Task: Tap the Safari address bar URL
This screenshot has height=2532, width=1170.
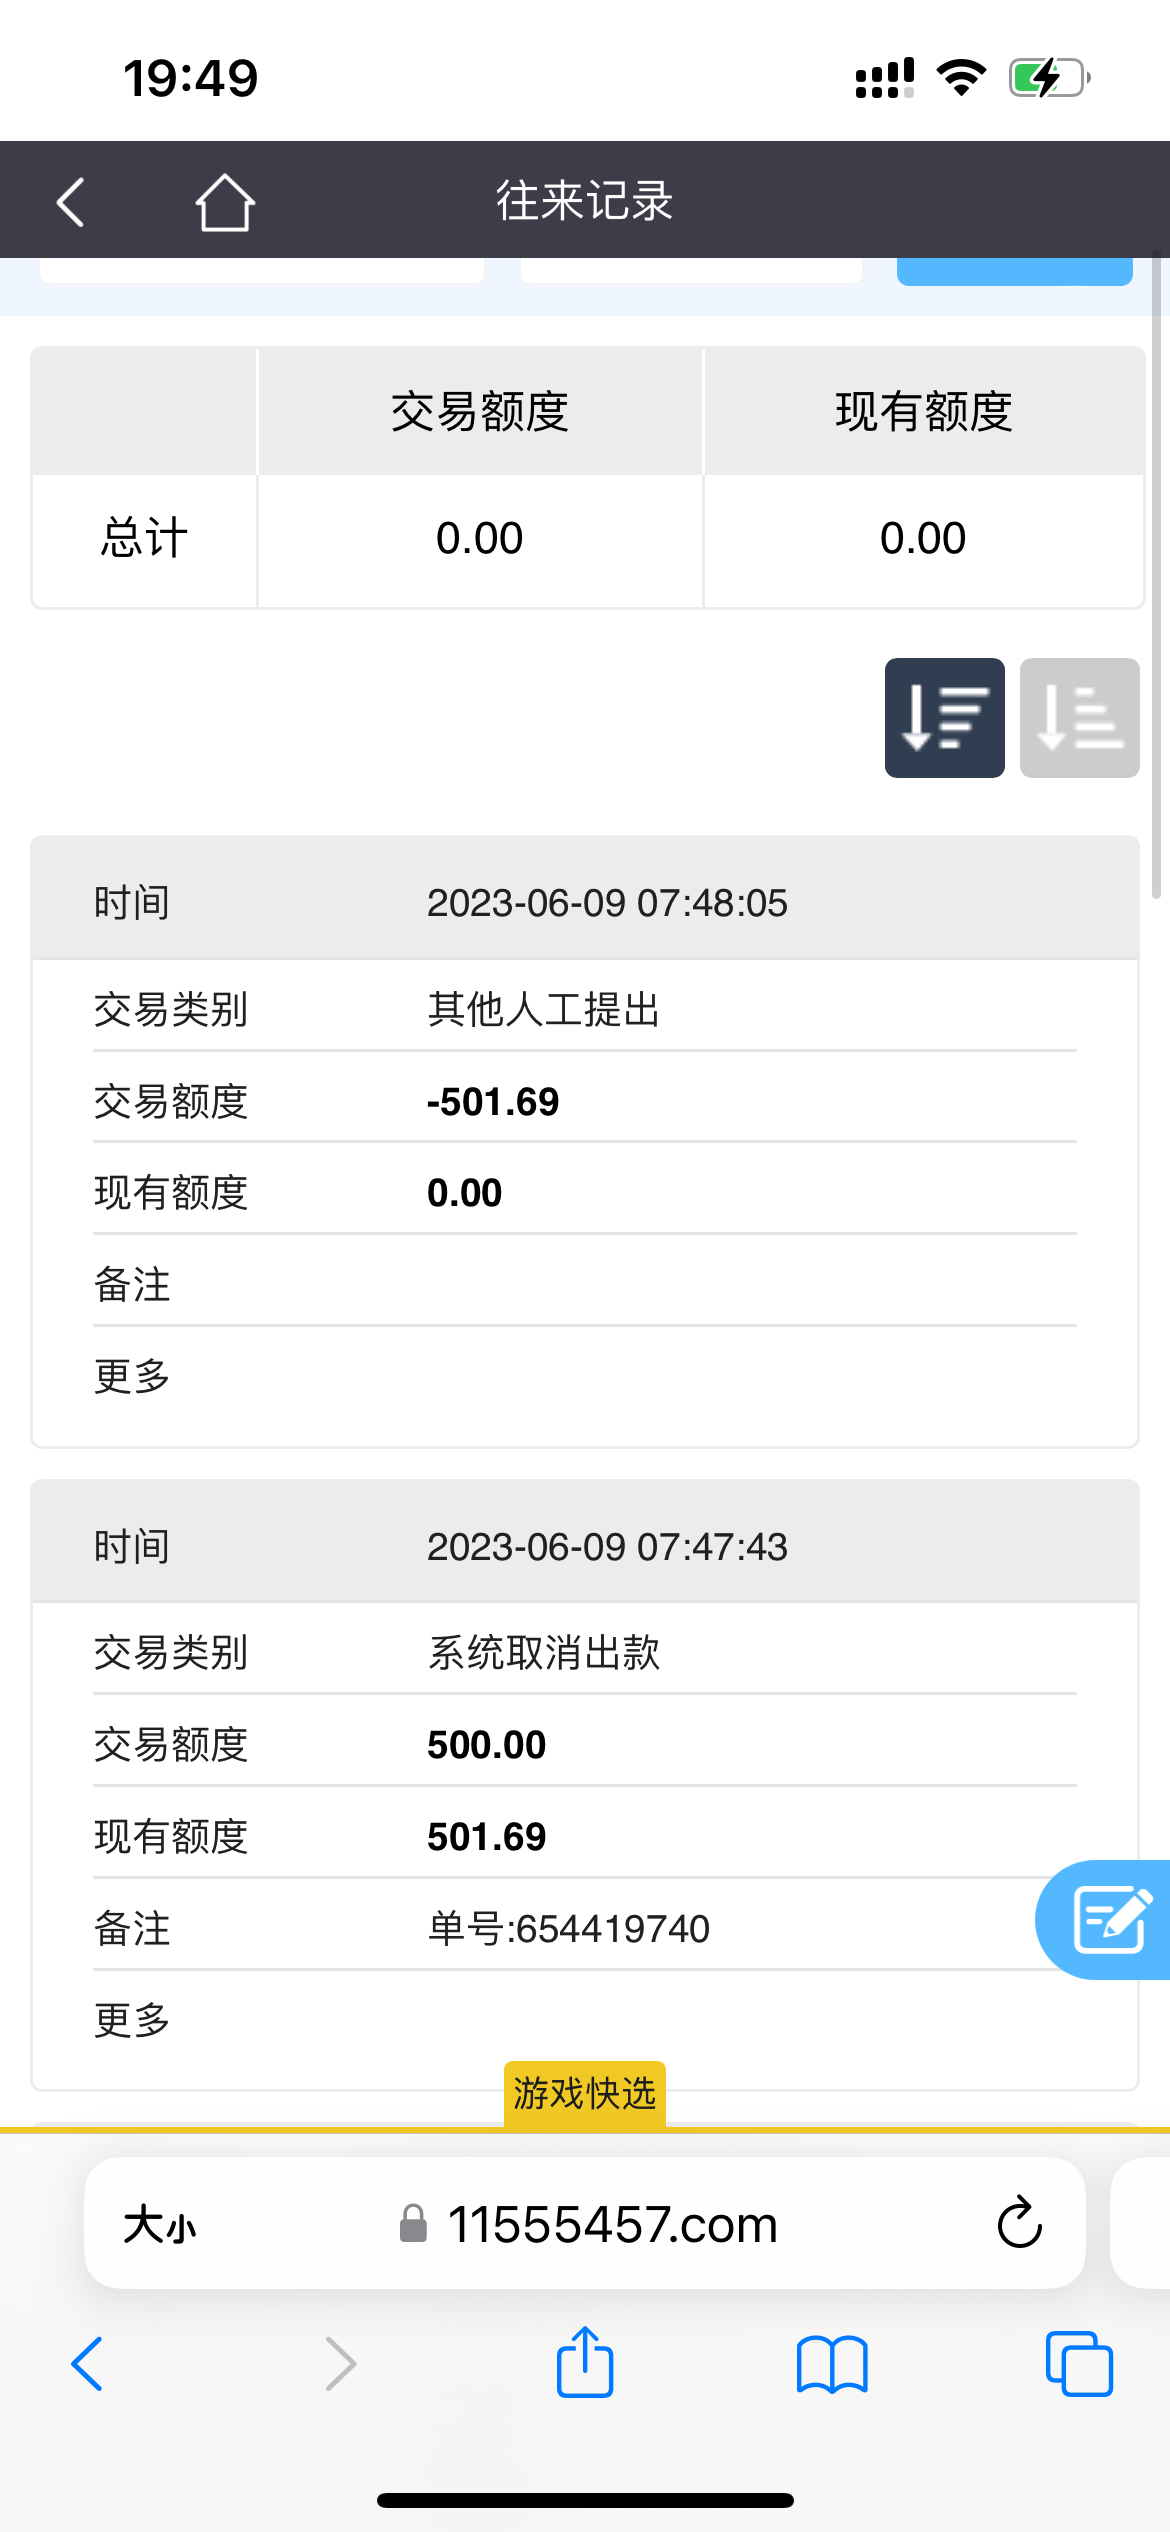Action: coord(610,2225)
